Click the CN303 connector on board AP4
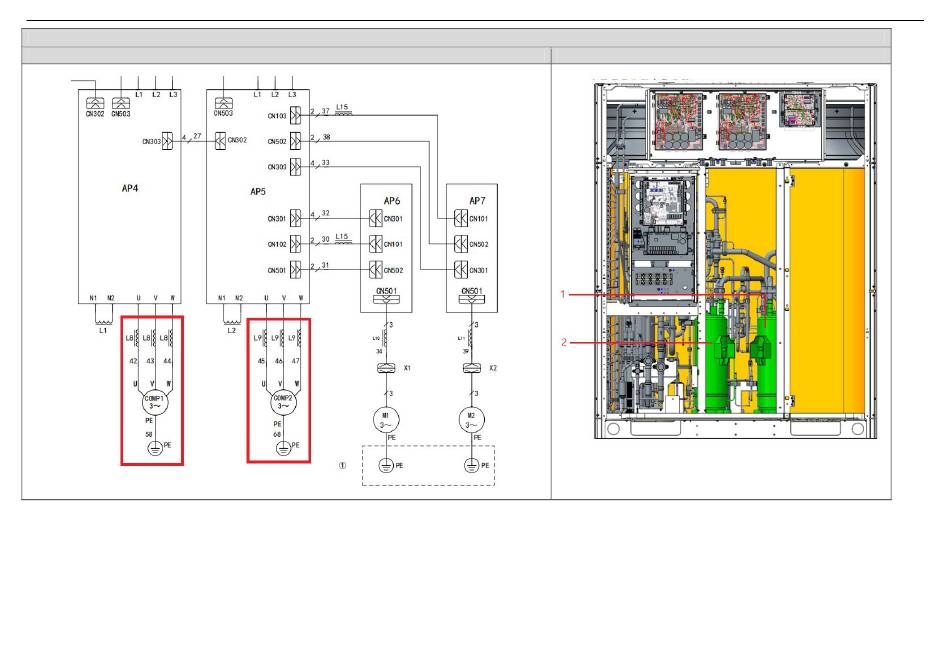Screen dimensions: 950x648 coord(168,142)
